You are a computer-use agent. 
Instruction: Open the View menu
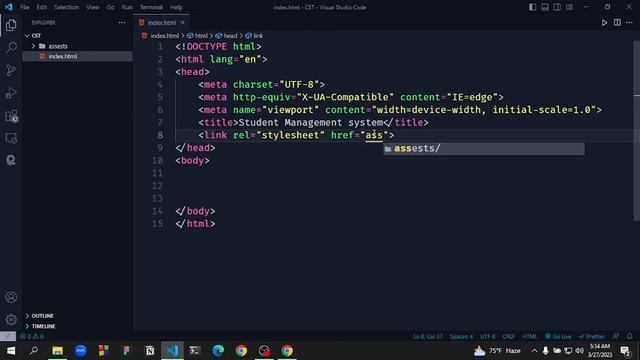coord(93,7)
